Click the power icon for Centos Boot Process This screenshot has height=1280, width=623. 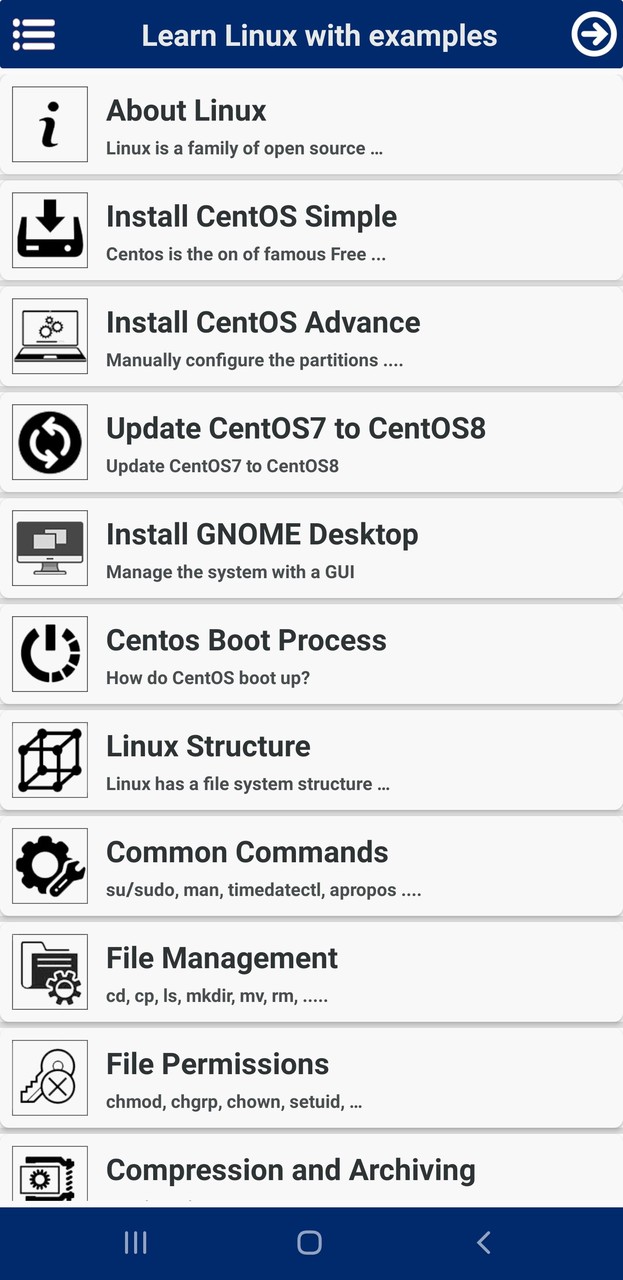[x=50, y=654]
